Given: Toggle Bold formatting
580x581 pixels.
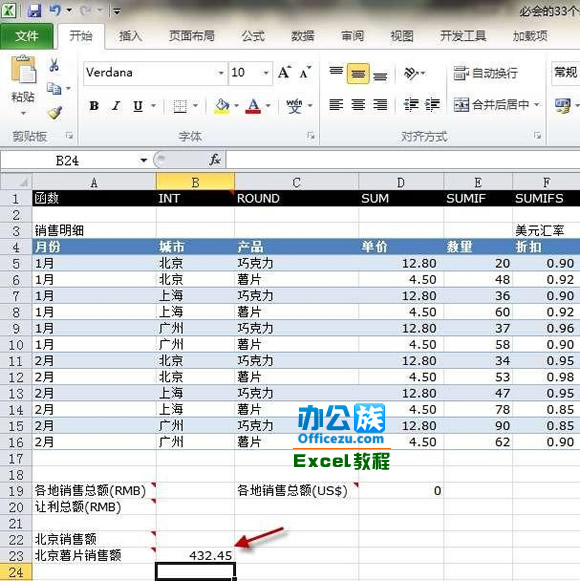Looking at the screenshot, I should [94, 106].
